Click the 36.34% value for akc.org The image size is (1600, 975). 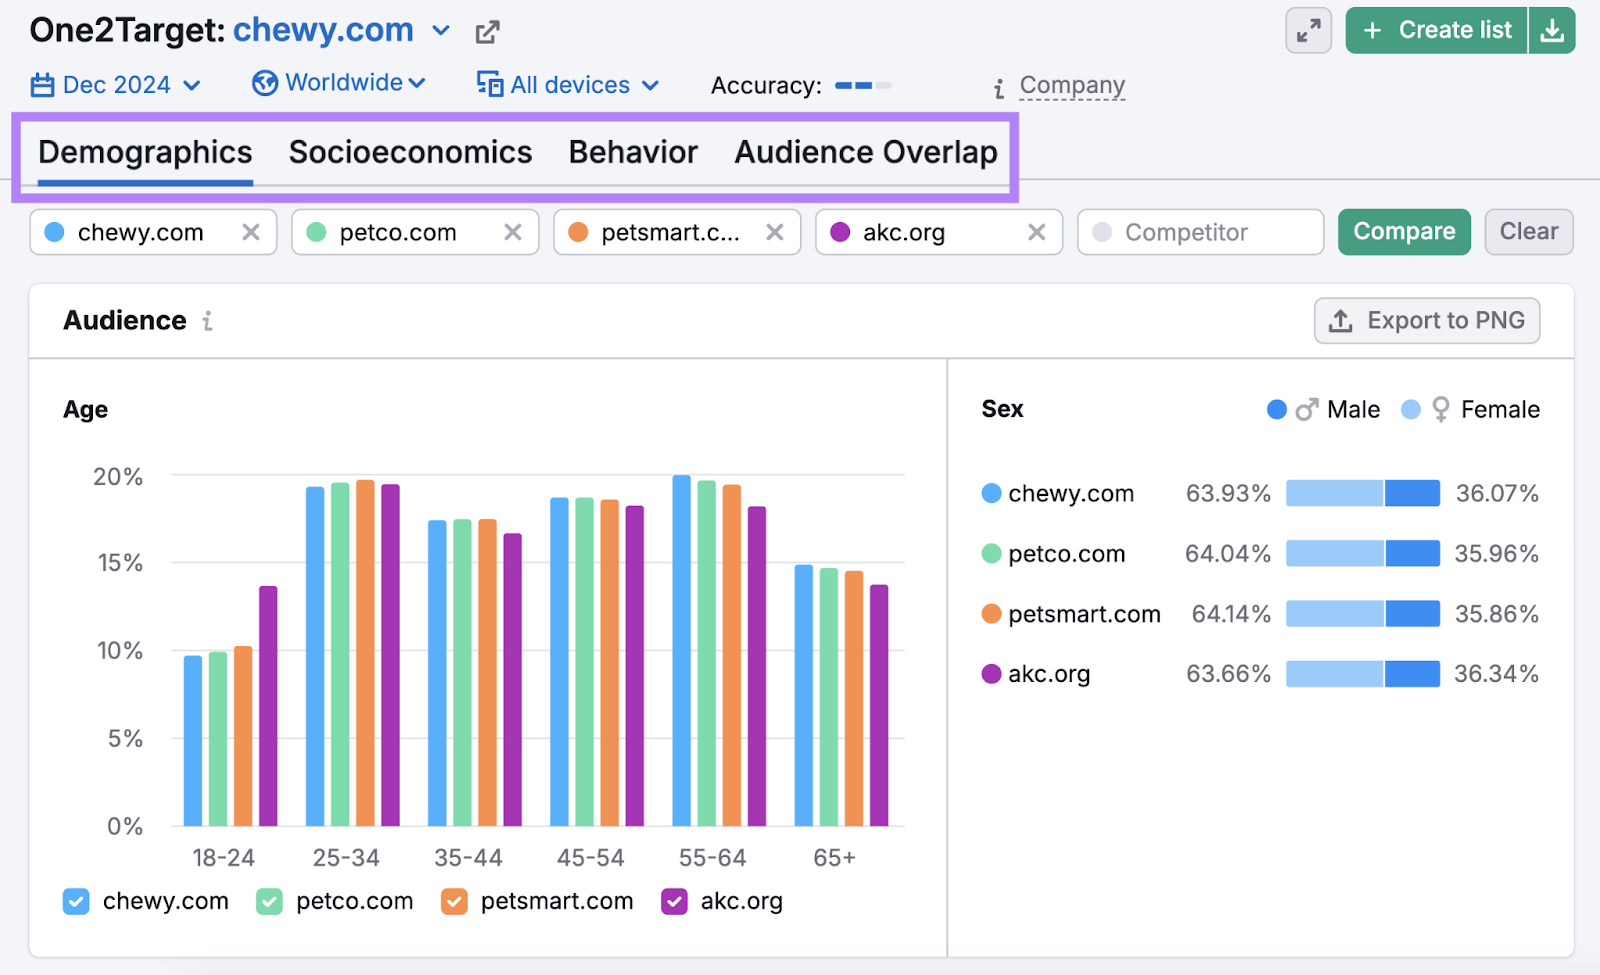coord(1496,674)
